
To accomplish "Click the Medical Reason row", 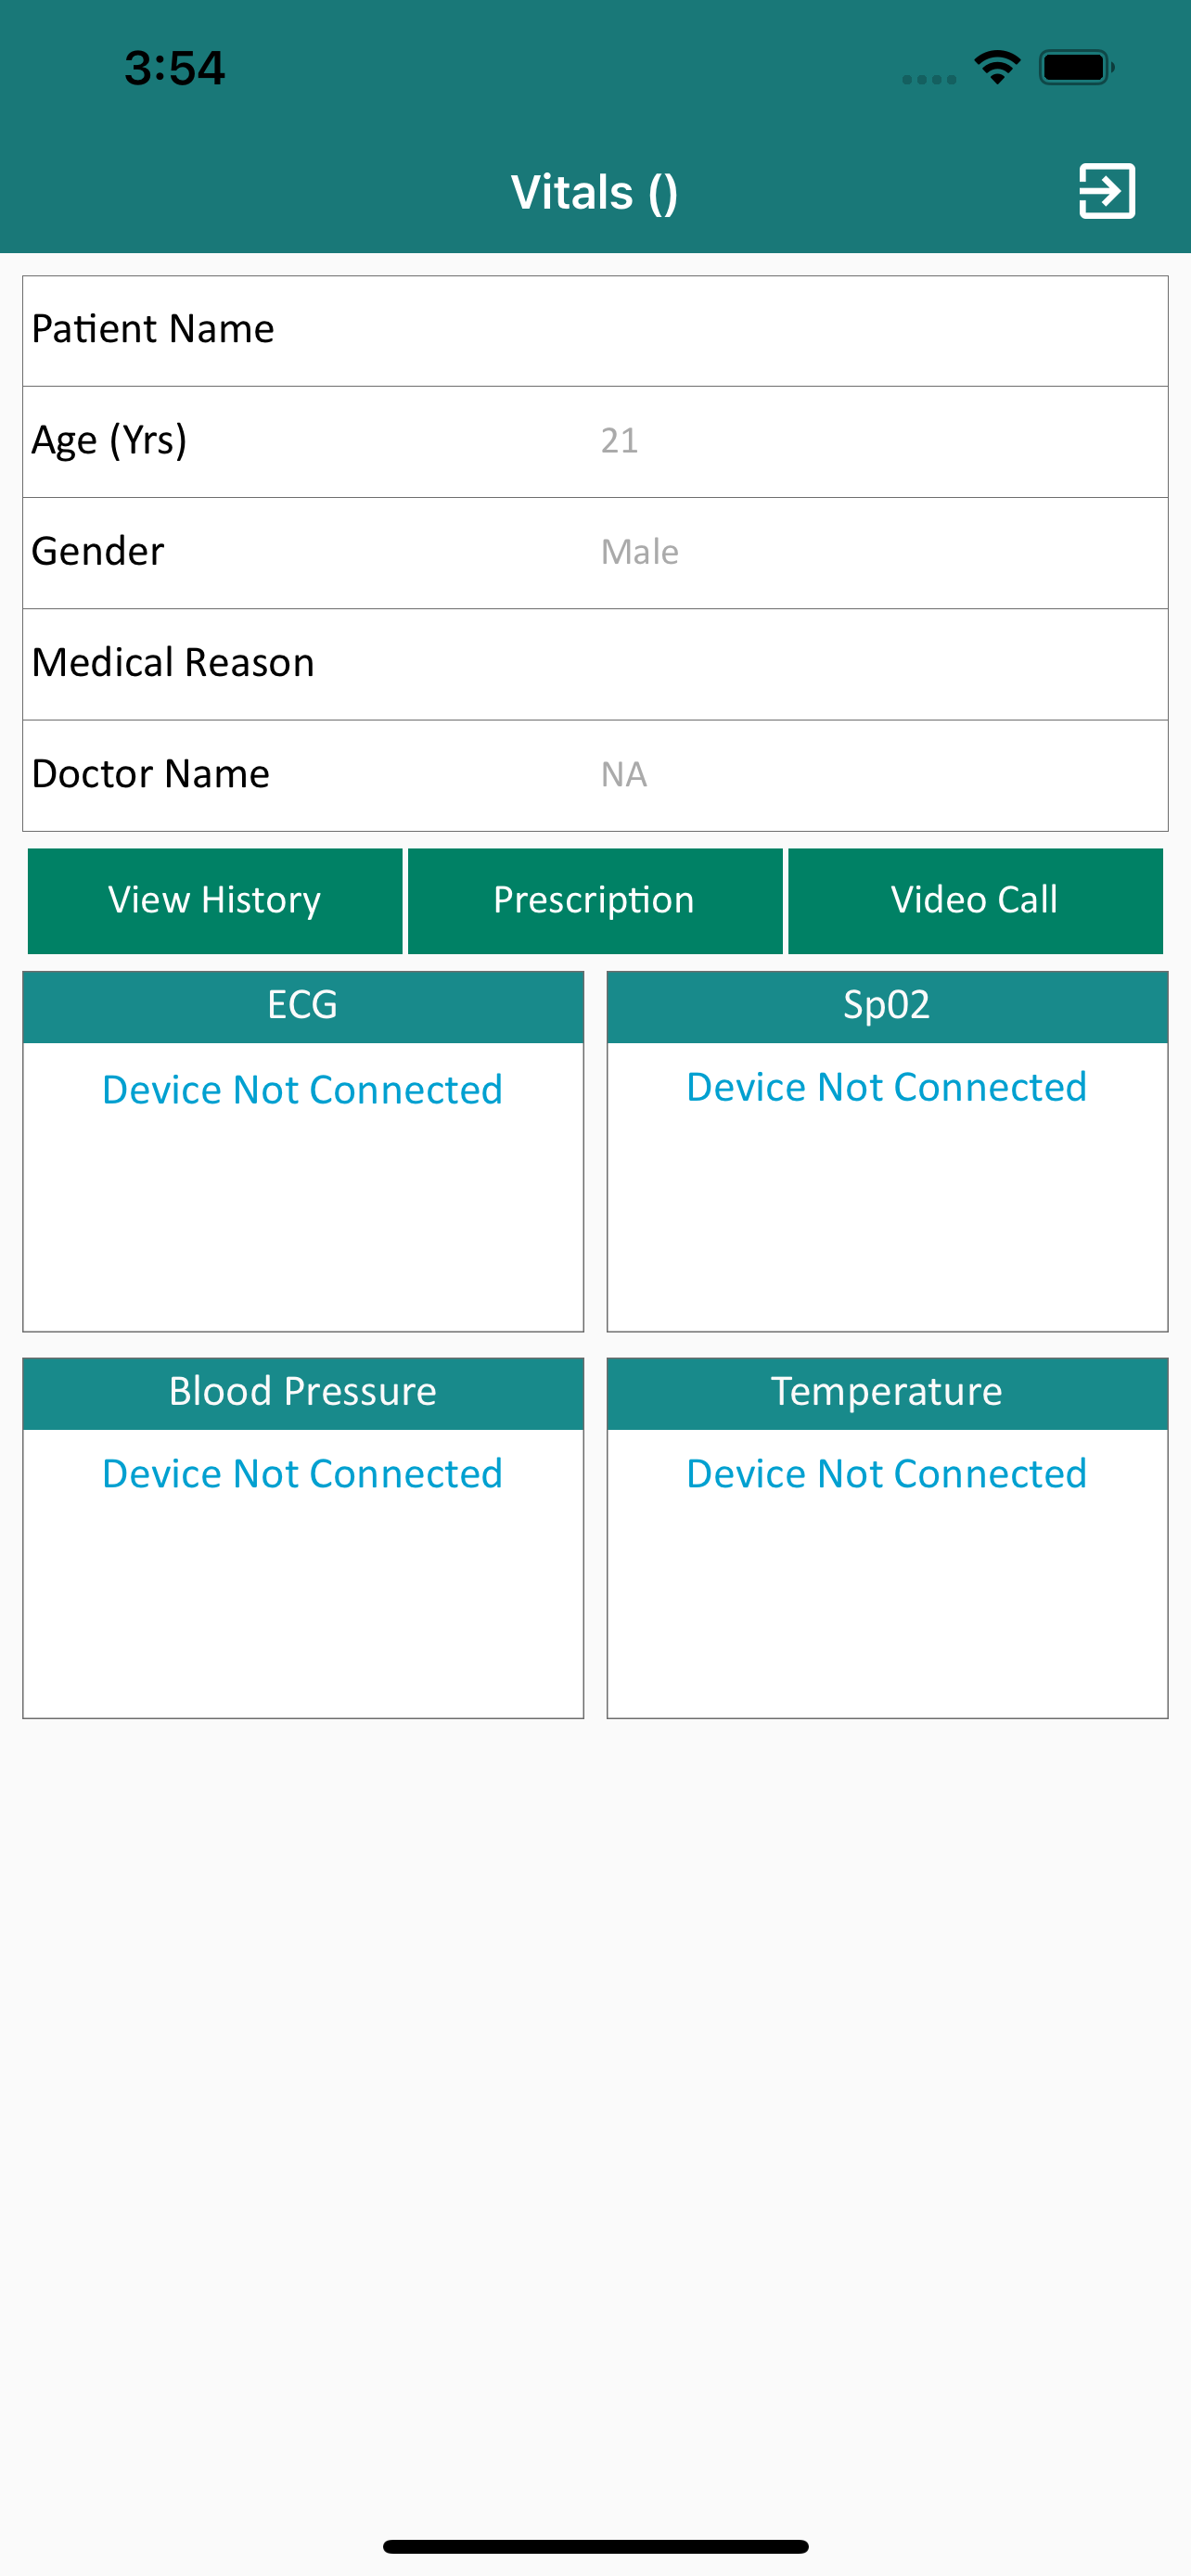I will click(x=595, y=663).
